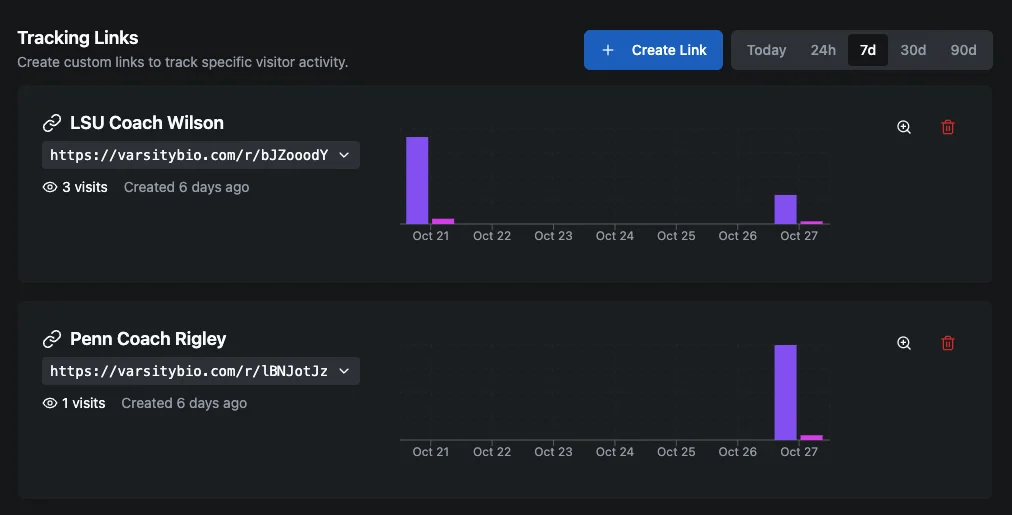This screenshot has width=1012, height=515.
Task: Zoom into LSU Coach Wilson chart
Action: [x=904, y=127]
